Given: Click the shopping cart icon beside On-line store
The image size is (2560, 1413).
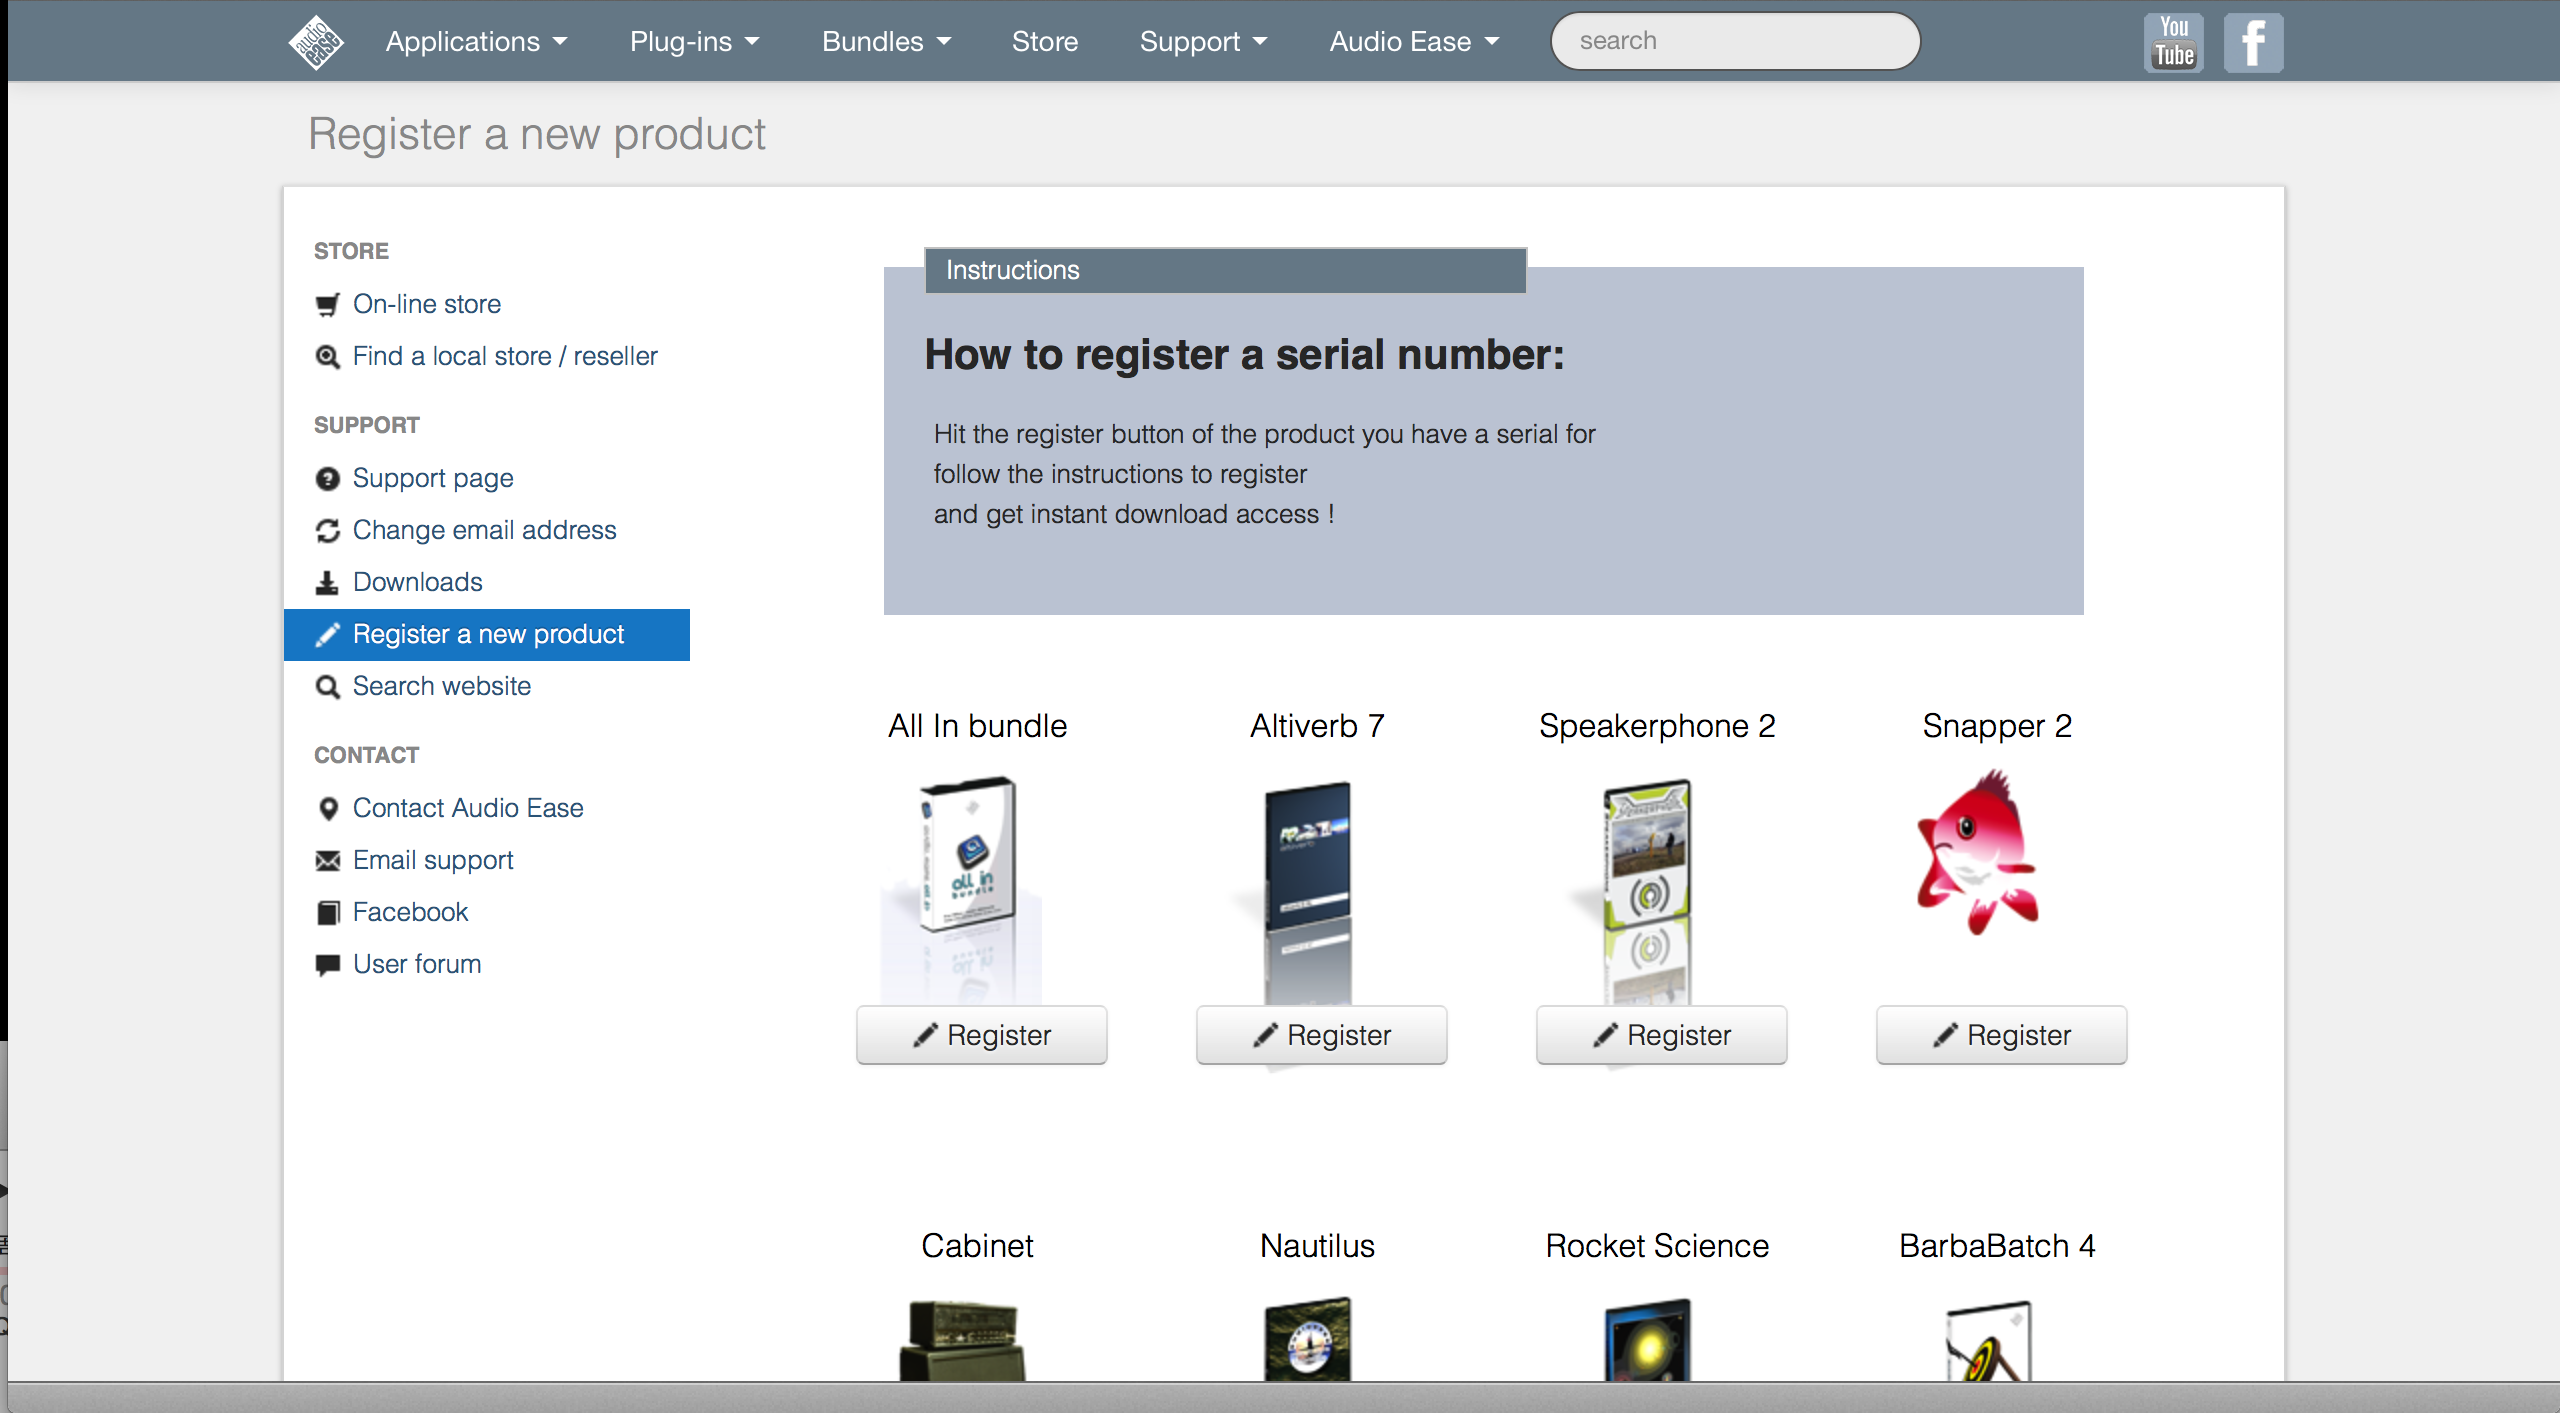Looking at the screenshot, I should (x=328, y=305).
